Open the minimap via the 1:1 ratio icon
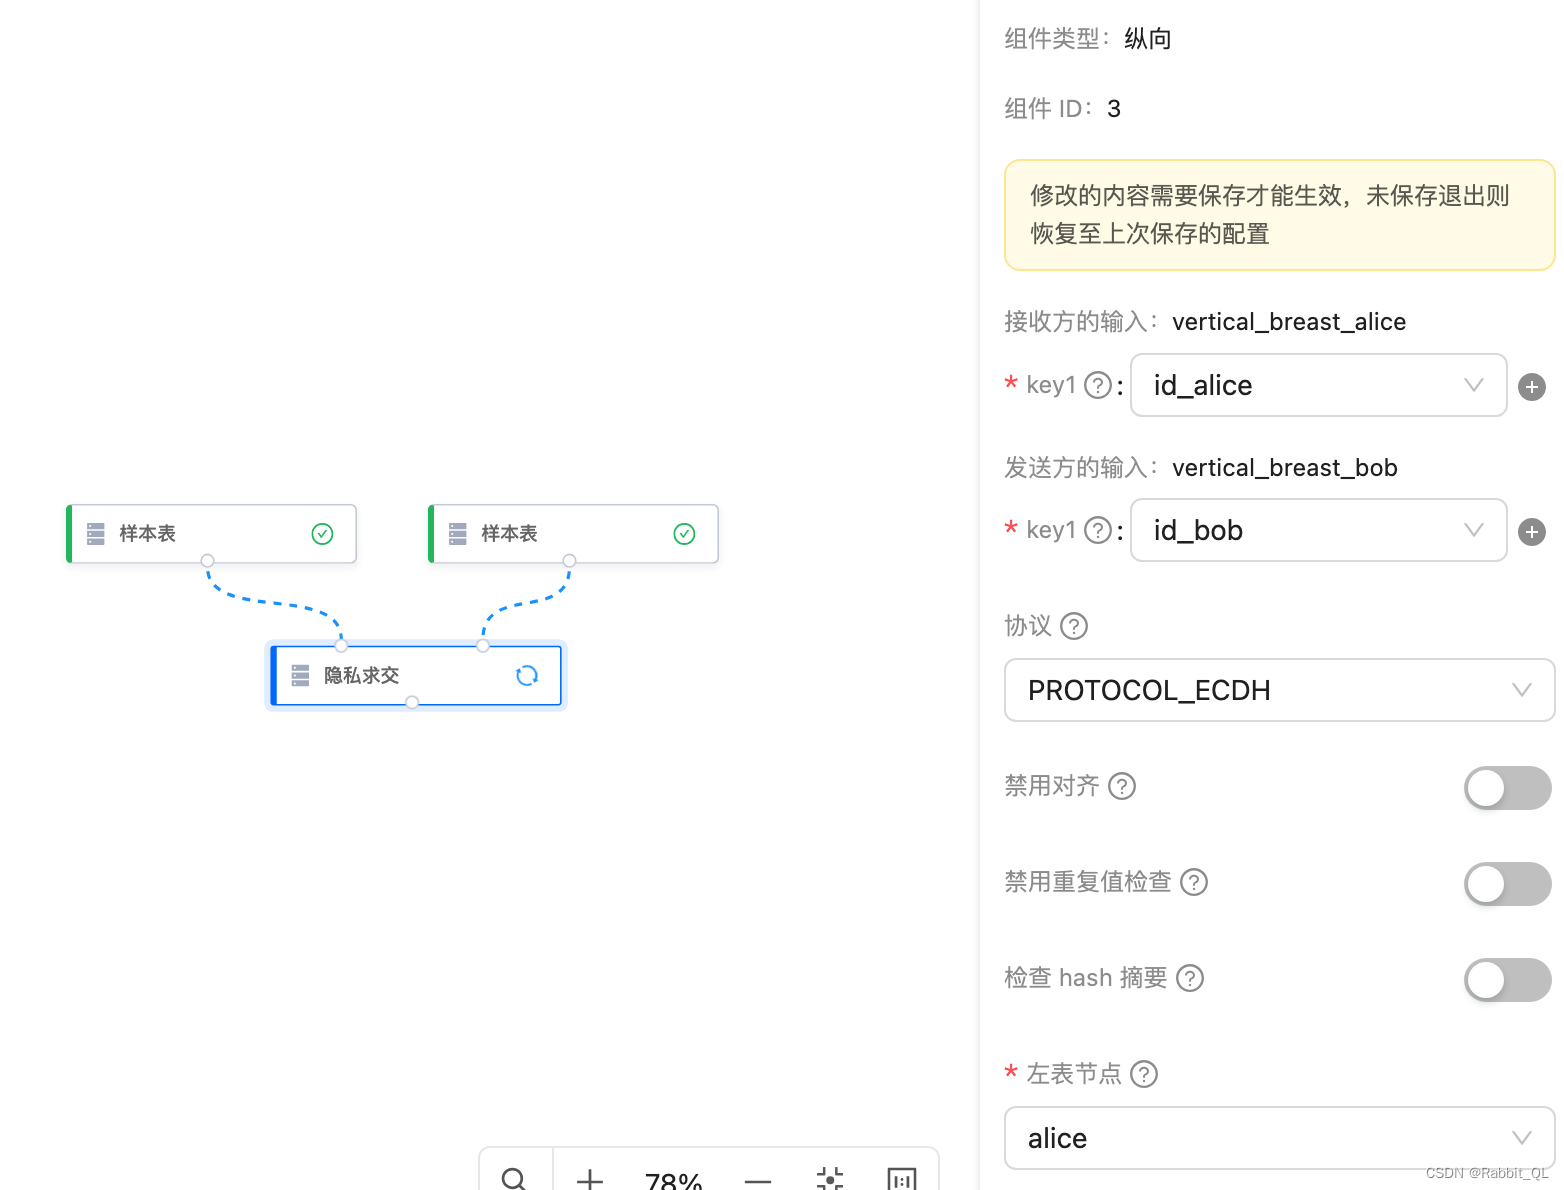The image size is (1564, 1190). (x=901, y=1180)
